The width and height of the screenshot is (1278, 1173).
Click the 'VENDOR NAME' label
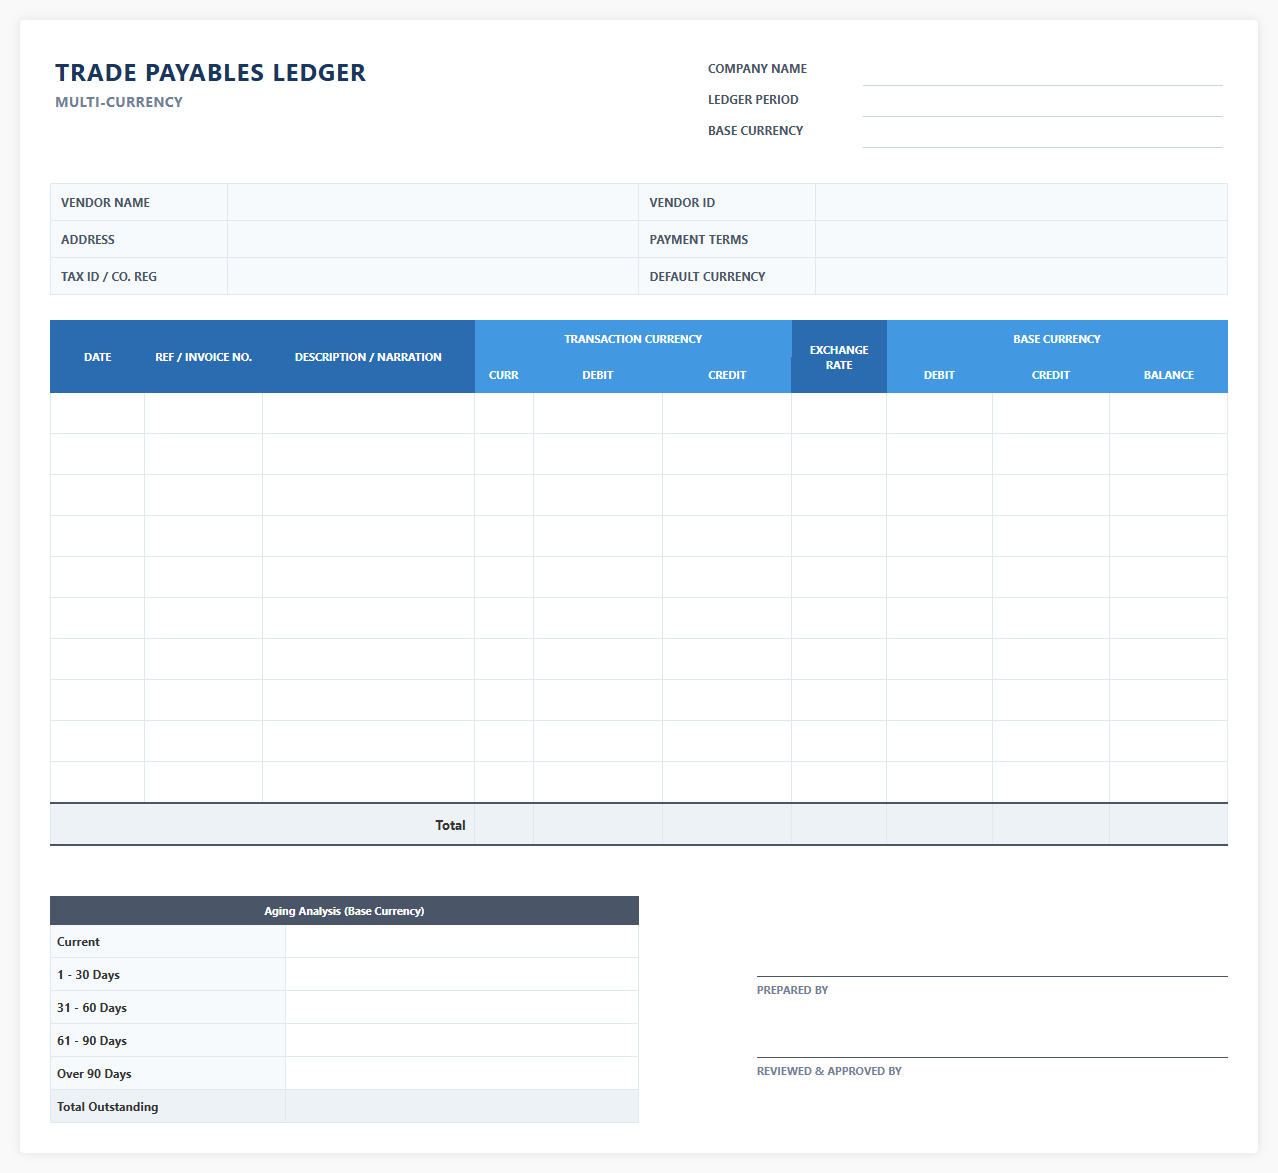[x=105, y=202]
